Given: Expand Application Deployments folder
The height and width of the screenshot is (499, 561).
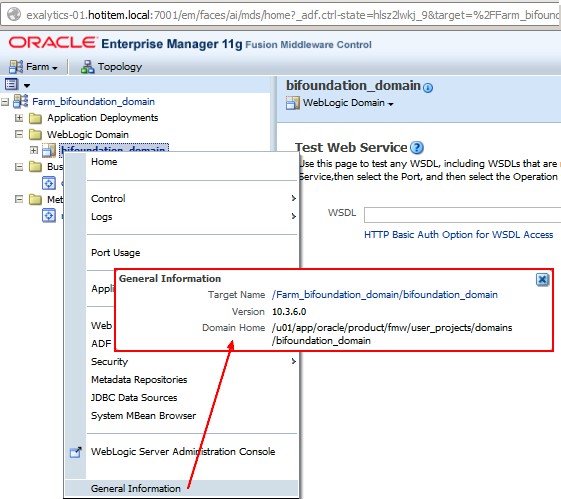Looking at the screenshot, I should click(19, 118).
